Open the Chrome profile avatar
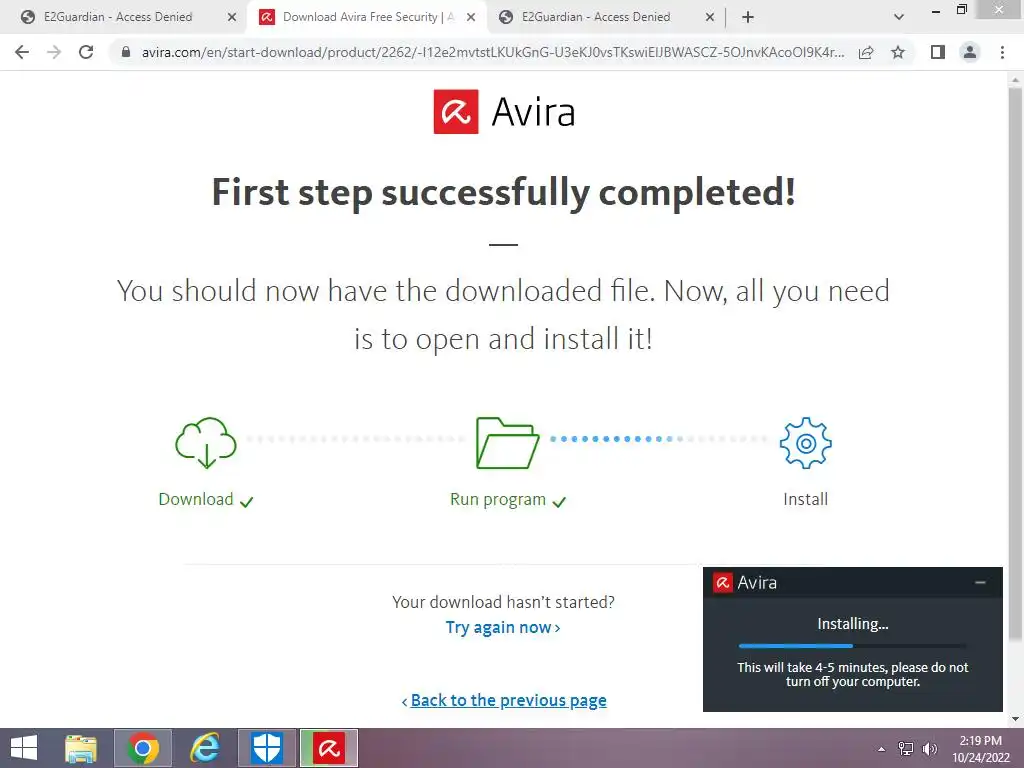The height and width of the screenshot is (768, 1024). point(970,52)
